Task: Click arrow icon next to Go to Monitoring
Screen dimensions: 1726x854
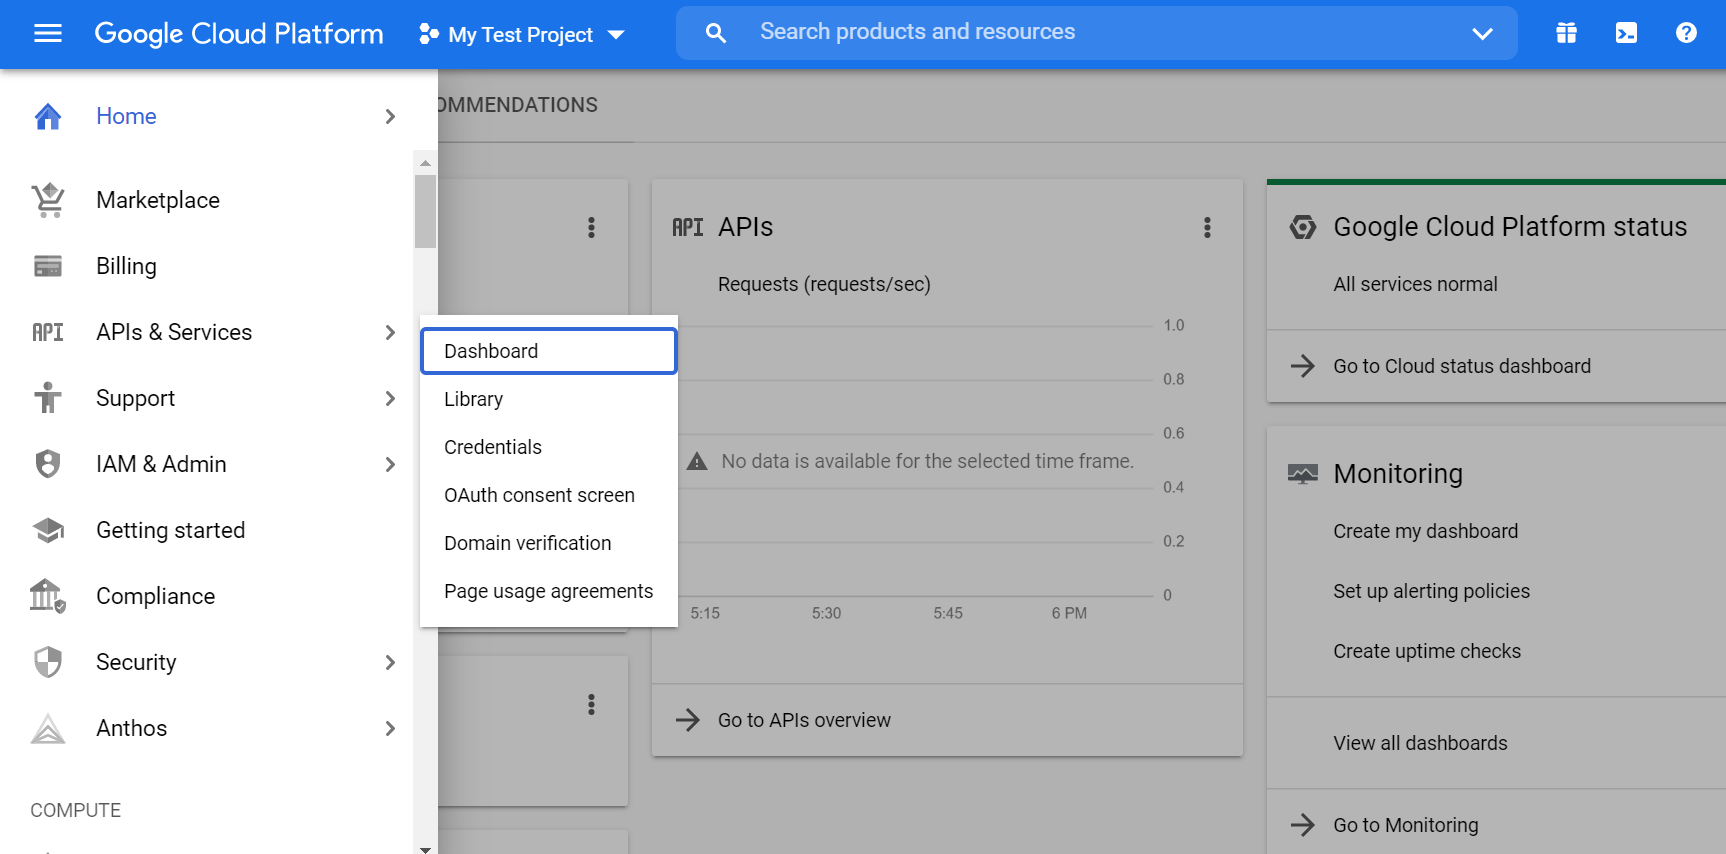Action: (x=1303, y=825)
